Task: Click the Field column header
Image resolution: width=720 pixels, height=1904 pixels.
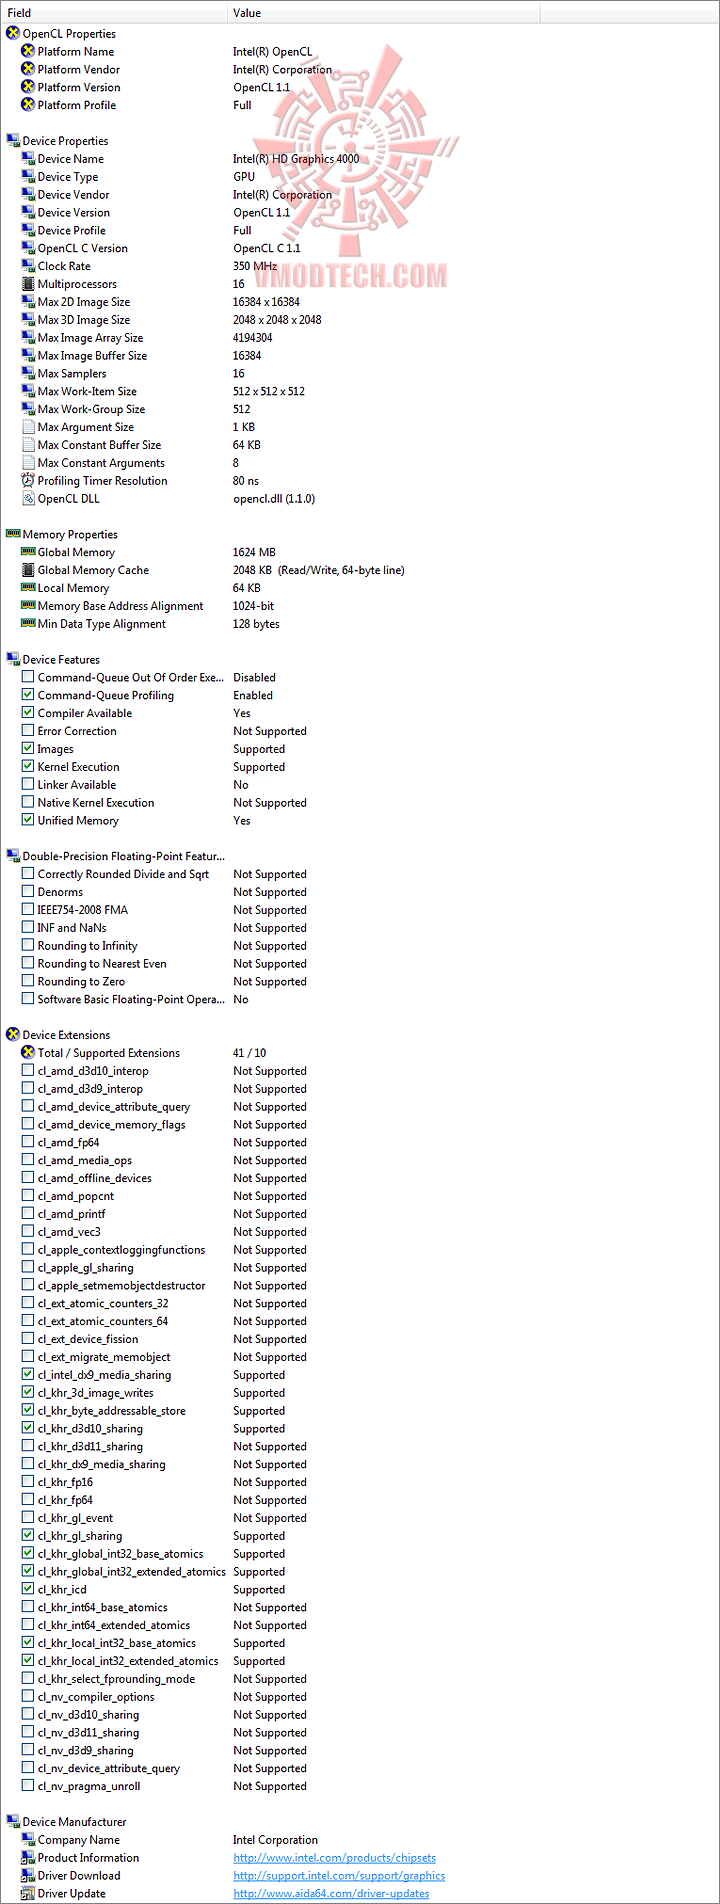Action: (114, 13)
